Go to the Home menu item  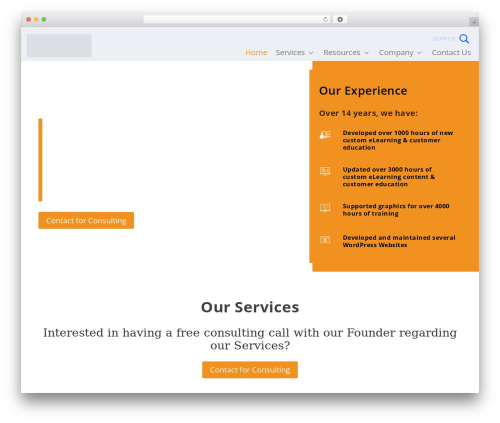pyautogui.click(x=256, y=53)
